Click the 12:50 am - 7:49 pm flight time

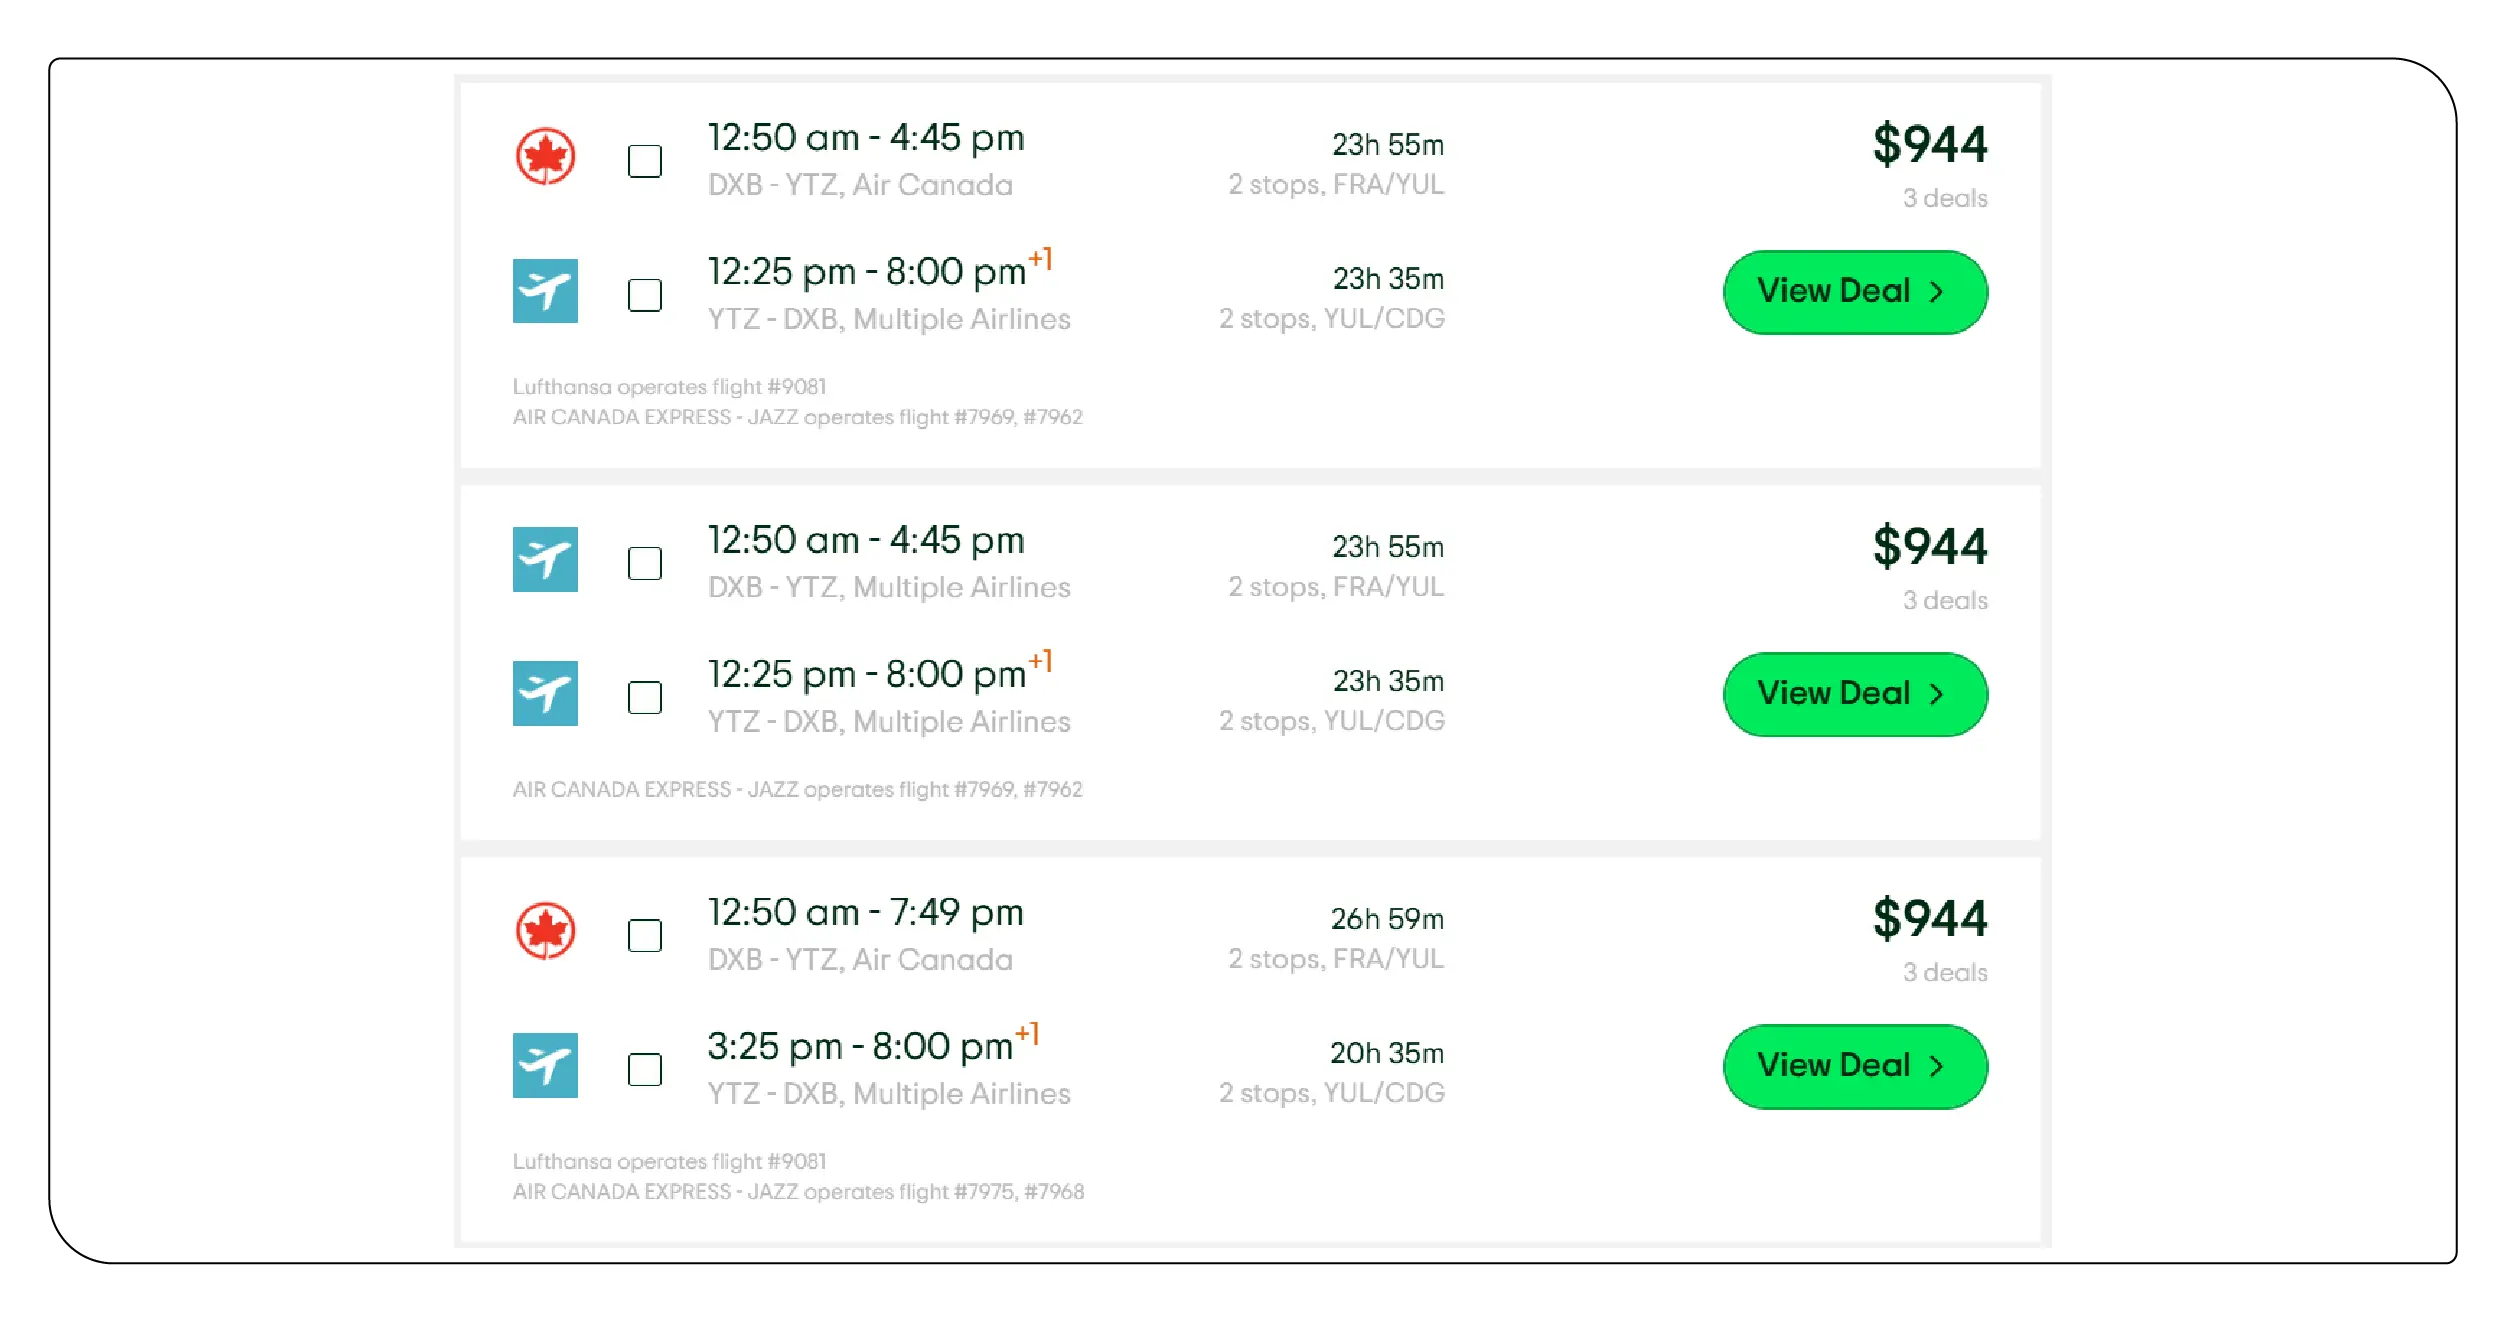865,912
